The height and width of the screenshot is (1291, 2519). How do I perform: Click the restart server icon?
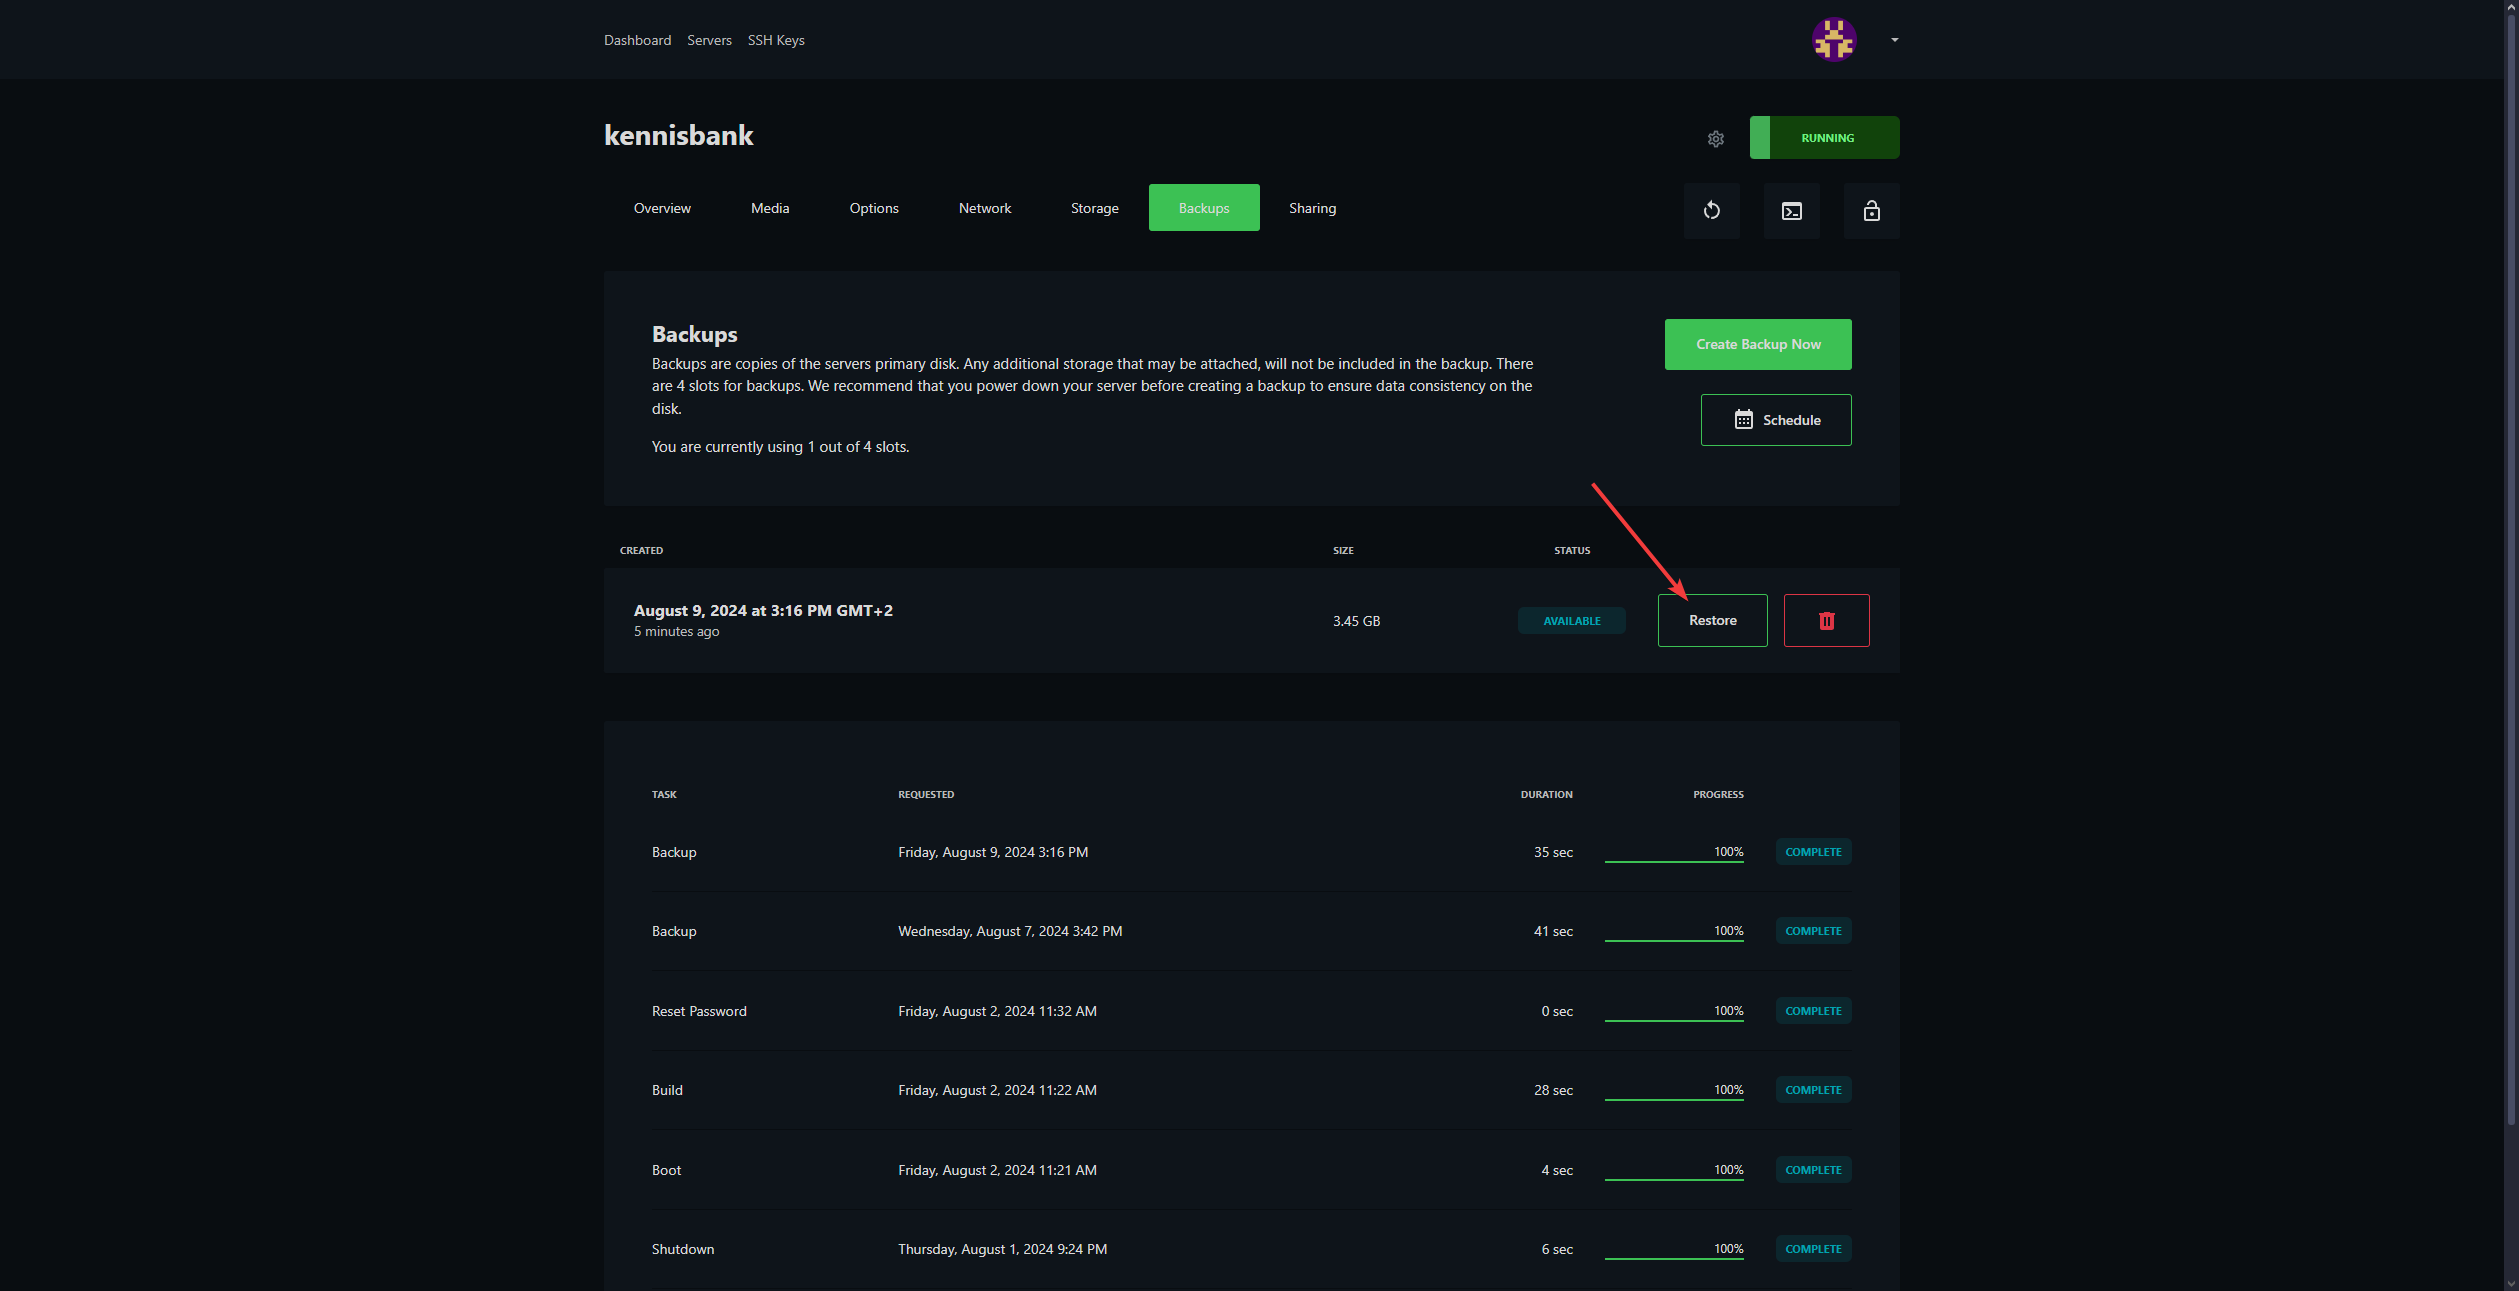tap(1711, 211)
